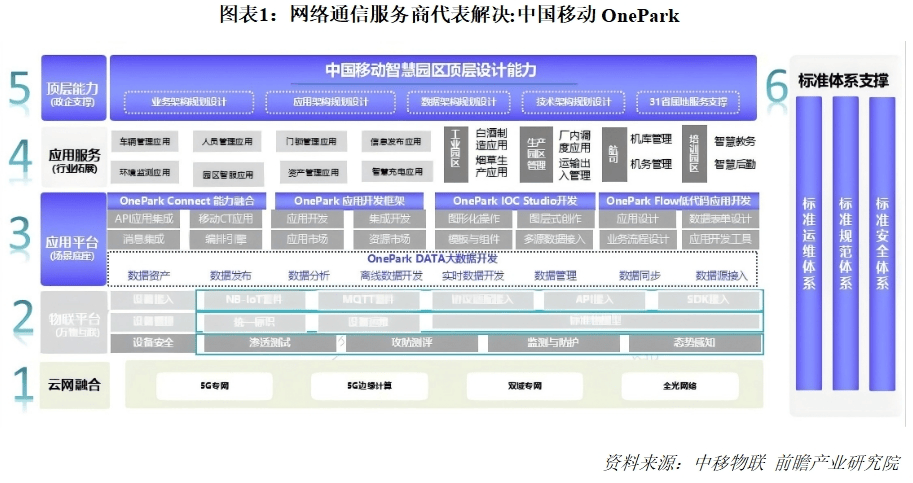Click the 数据资产 item under OnePark DATA
This screenshot has width=913, height=483.
tap(148, 275)
